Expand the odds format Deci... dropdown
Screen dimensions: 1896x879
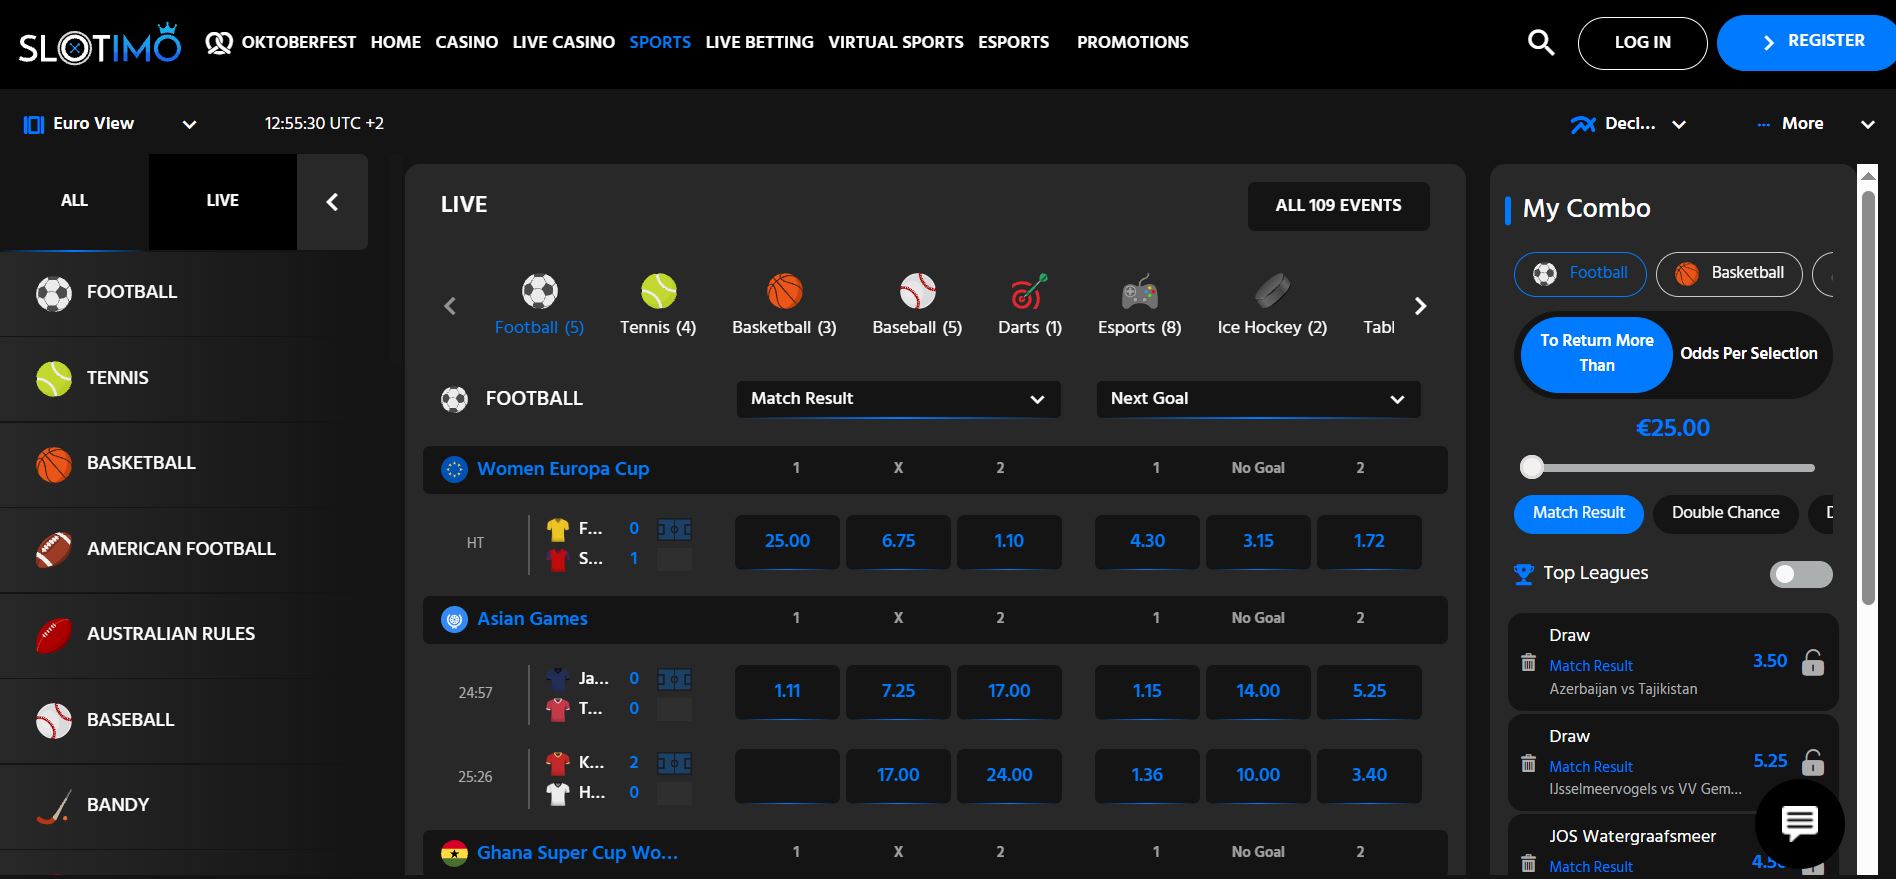click(1628, 124)
